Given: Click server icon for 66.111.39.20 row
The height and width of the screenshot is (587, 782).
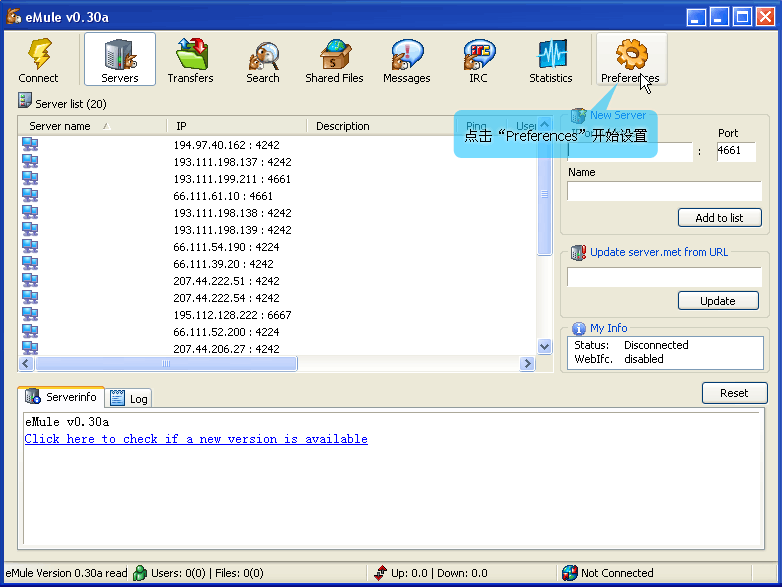Looking at the screenshot, I should [30, 263].
